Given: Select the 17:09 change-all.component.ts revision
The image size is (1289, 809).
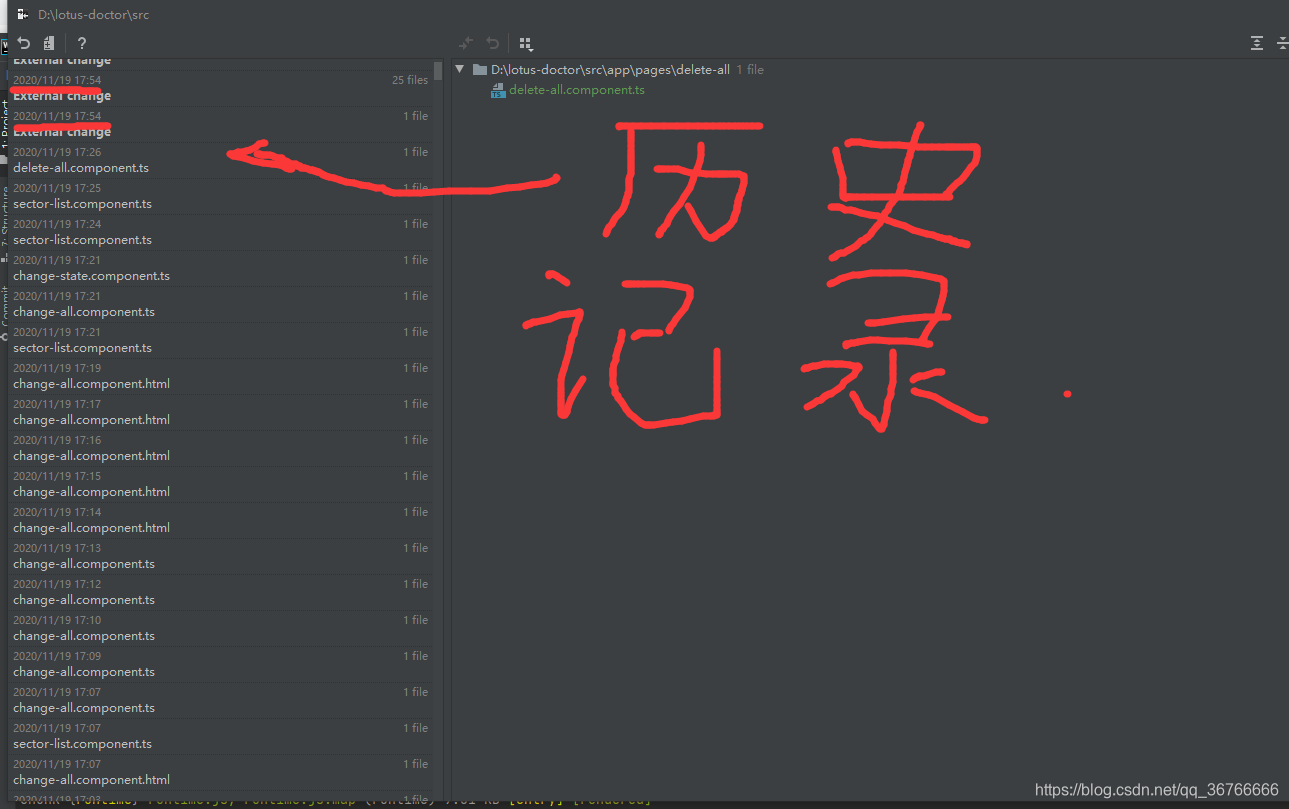Looking at the screenshot, I should point(220,664).
